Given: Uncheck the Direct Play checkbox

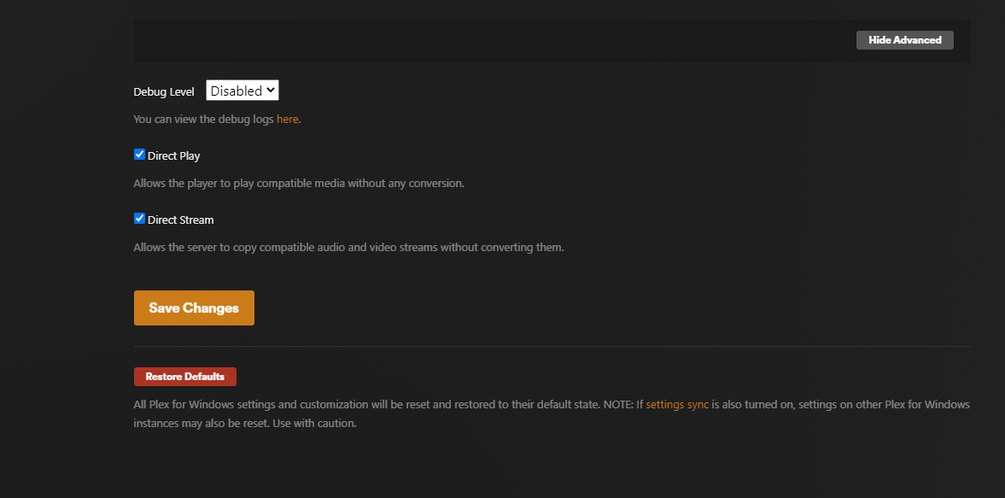Looking at the screenshot, I should 140,155.
